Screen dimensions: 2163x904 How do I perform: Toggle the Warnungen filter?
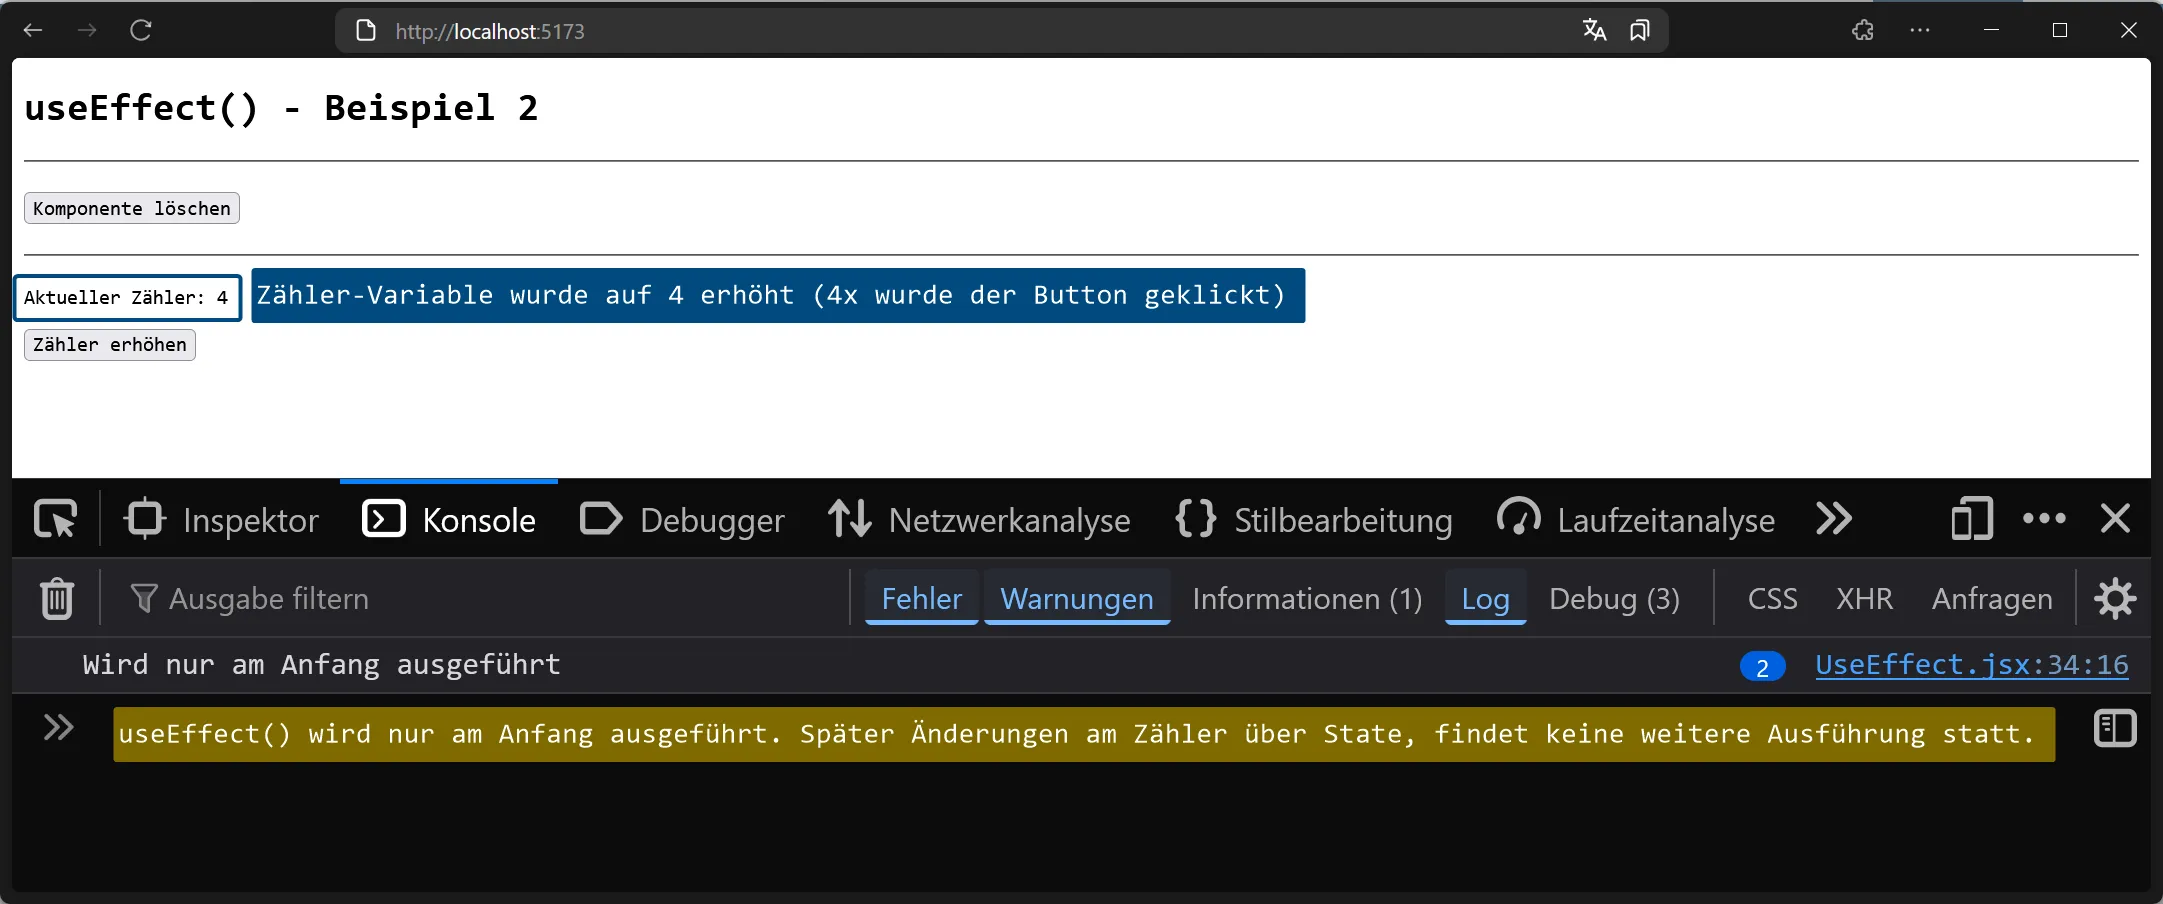coord(1077,598)
